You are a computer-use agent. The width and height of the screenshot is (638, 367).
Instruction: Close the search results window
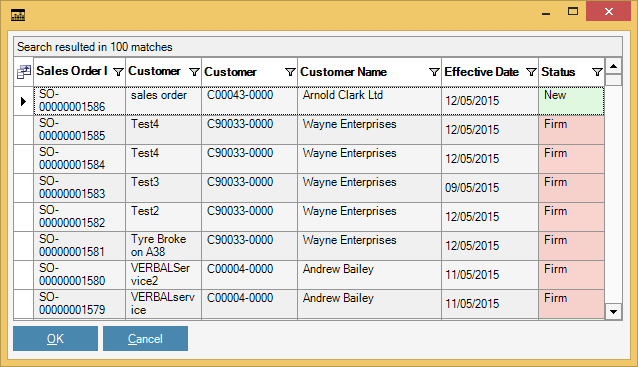(608, 11)
